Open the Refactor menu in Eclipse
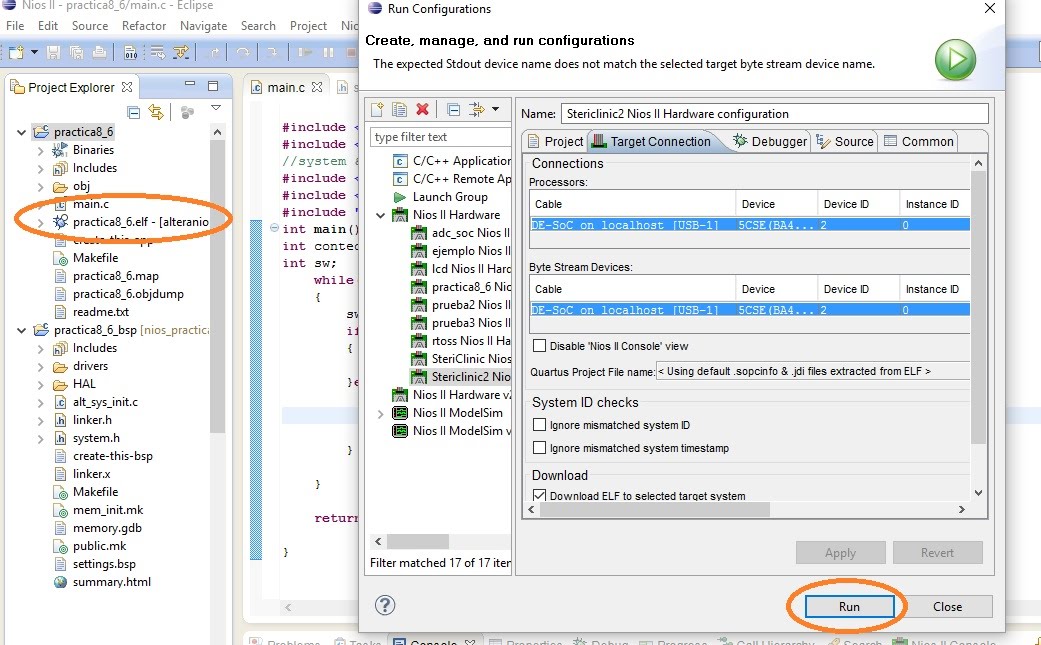 click(x=144, y=26)
